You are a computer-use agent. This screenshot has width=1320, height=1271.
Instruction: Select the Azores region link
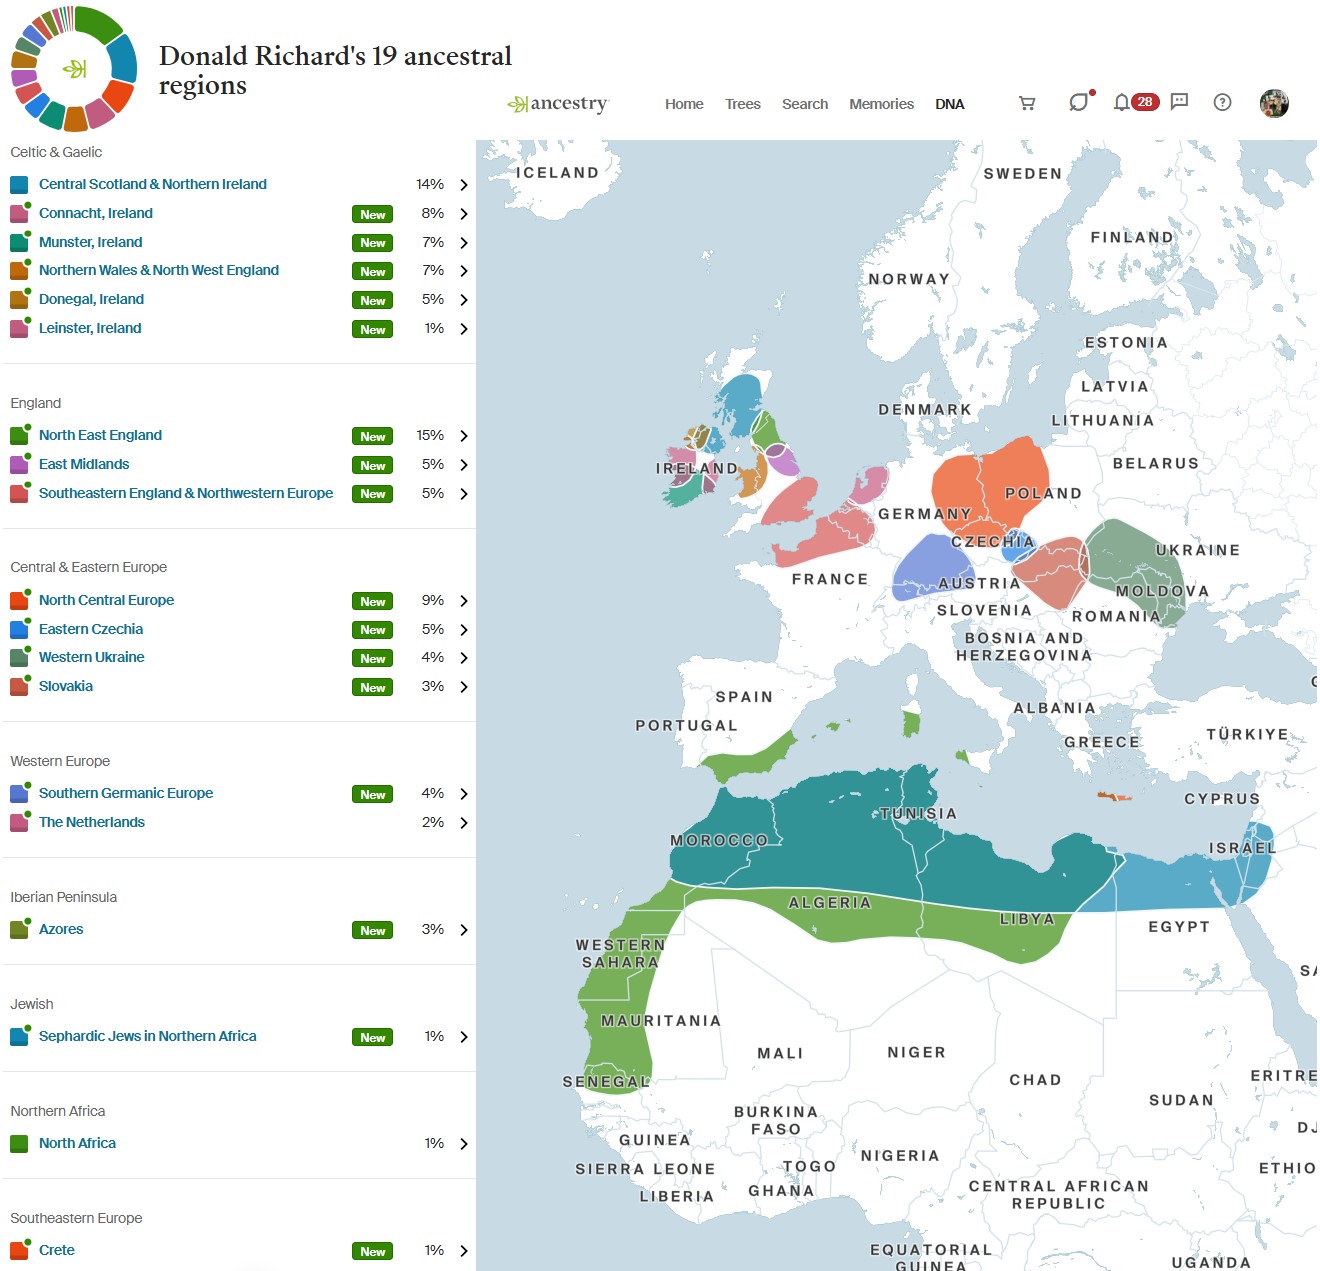[61, 929]
